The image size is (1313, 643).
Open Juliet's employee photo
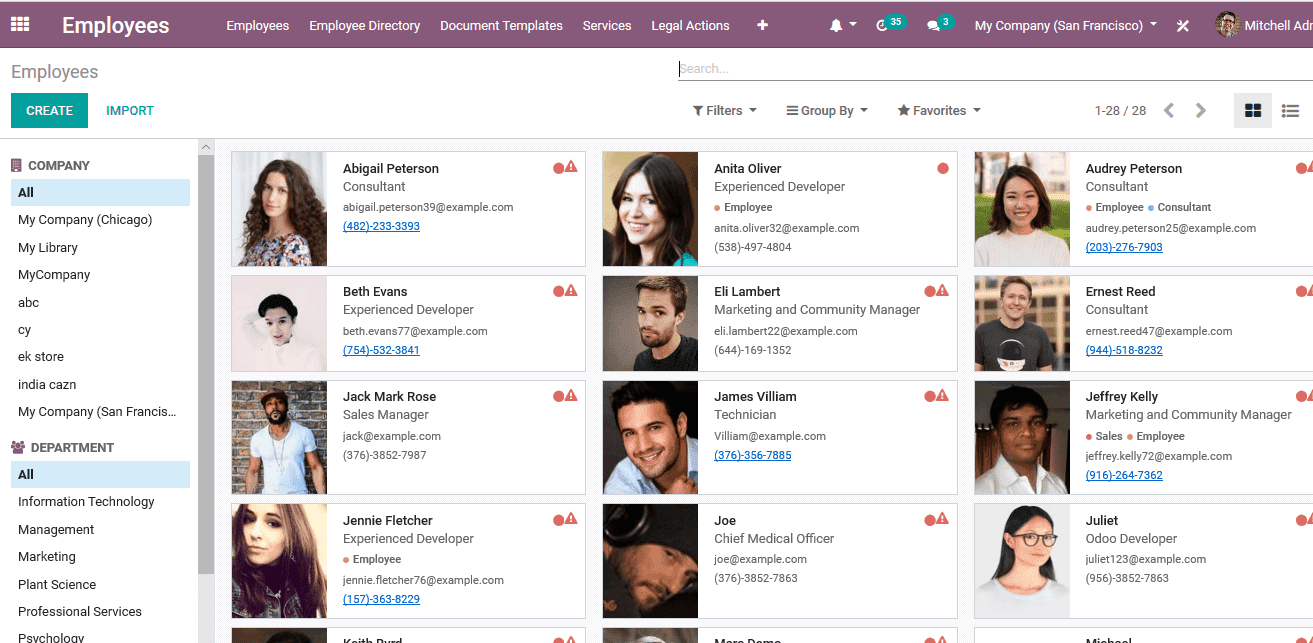coord(1022,561)
